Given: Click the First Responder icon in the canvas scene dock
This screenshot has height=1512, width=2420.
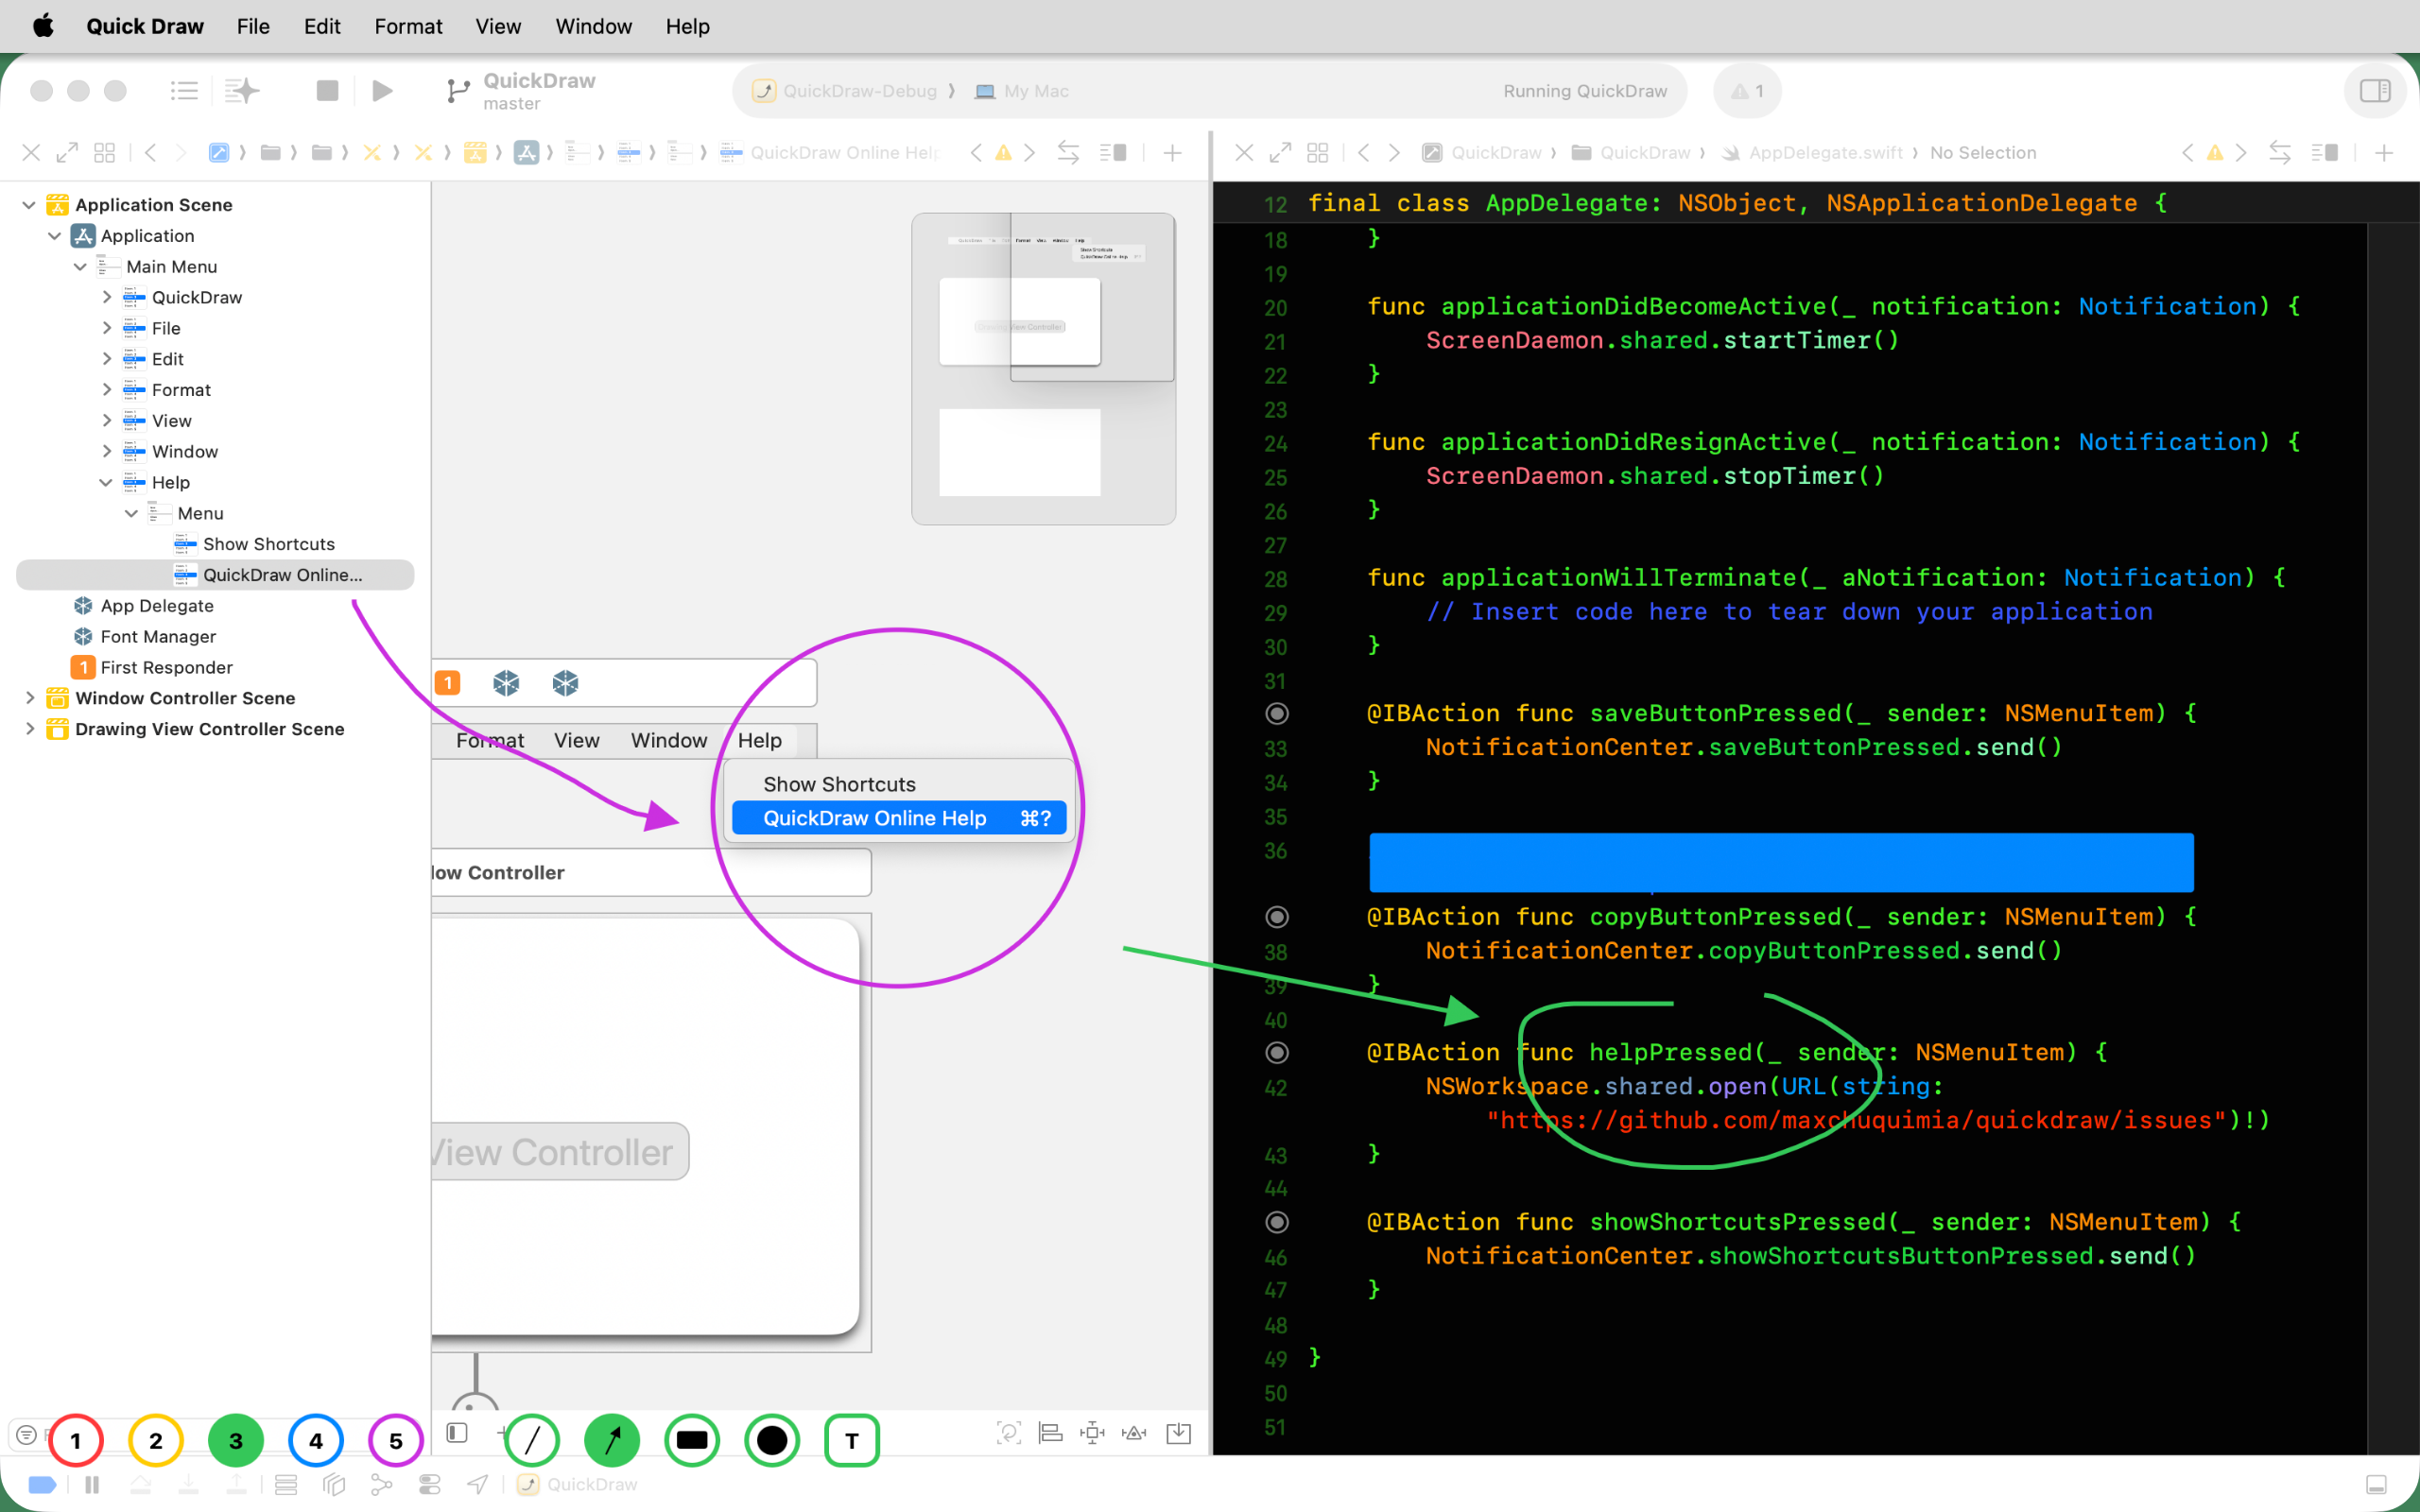Looking at the screenshot, I should [x=448, y=683].
